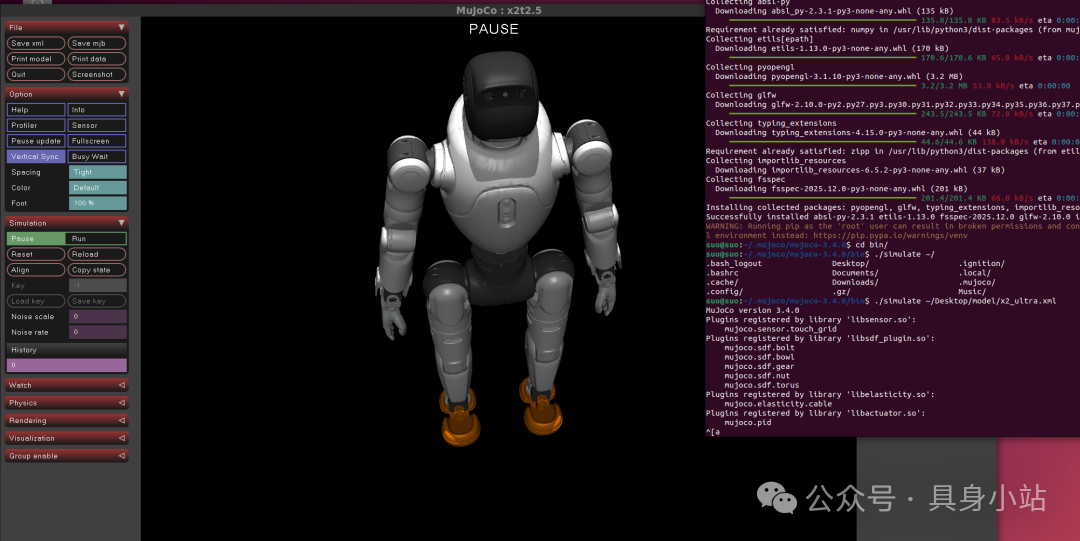
Task: Toggle the Sensor option
Action: 96,125
